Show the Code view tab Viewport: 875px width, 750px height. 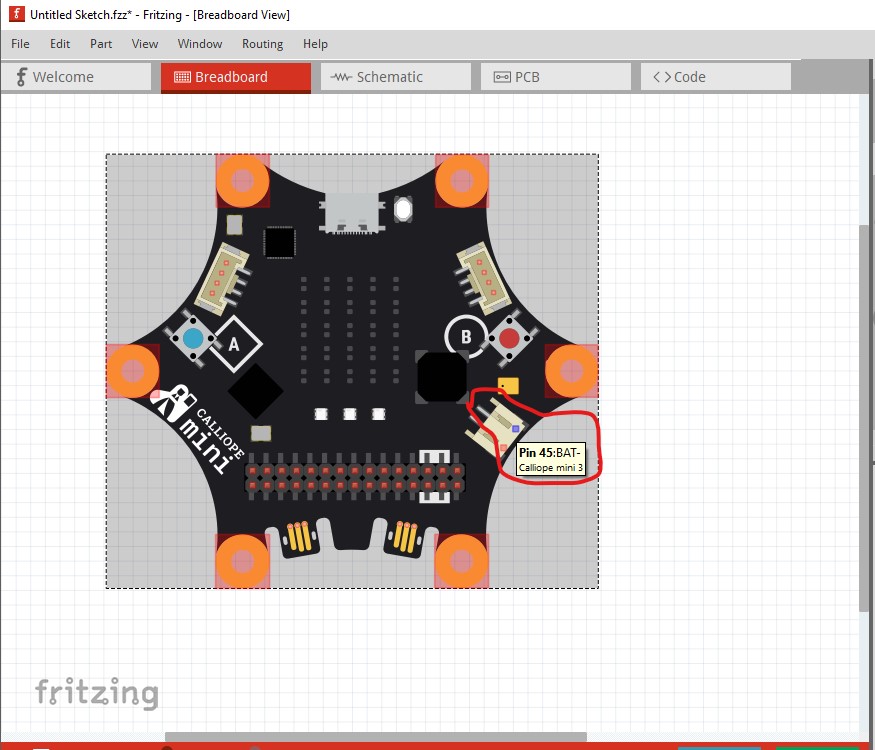point(716,76)
